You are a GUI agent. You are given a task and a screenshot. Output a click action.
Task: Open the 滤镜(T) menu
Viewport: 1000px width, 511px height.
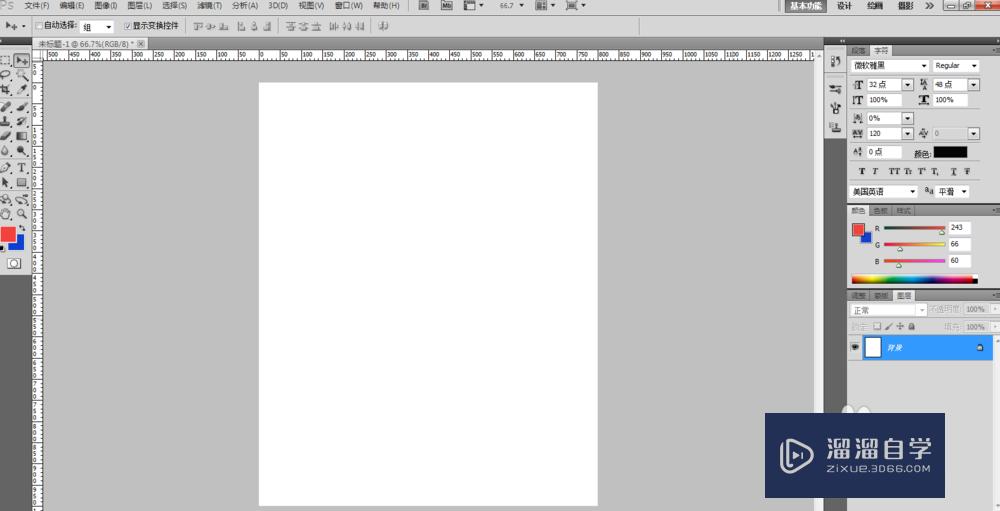[209, 5]
